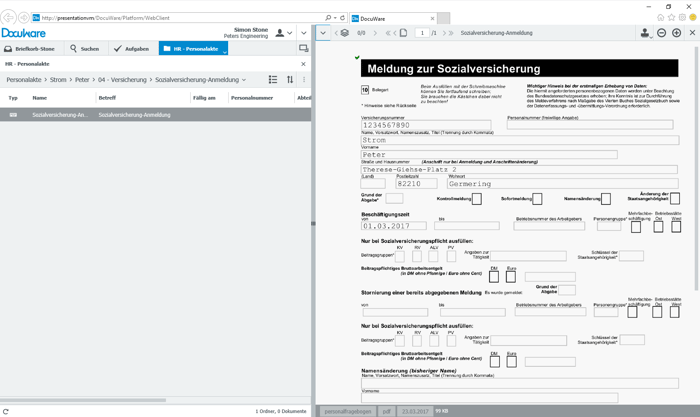Open the stamp tool in viewer toolbar
This screenshot has height=417, width=700.
point(645,33)
